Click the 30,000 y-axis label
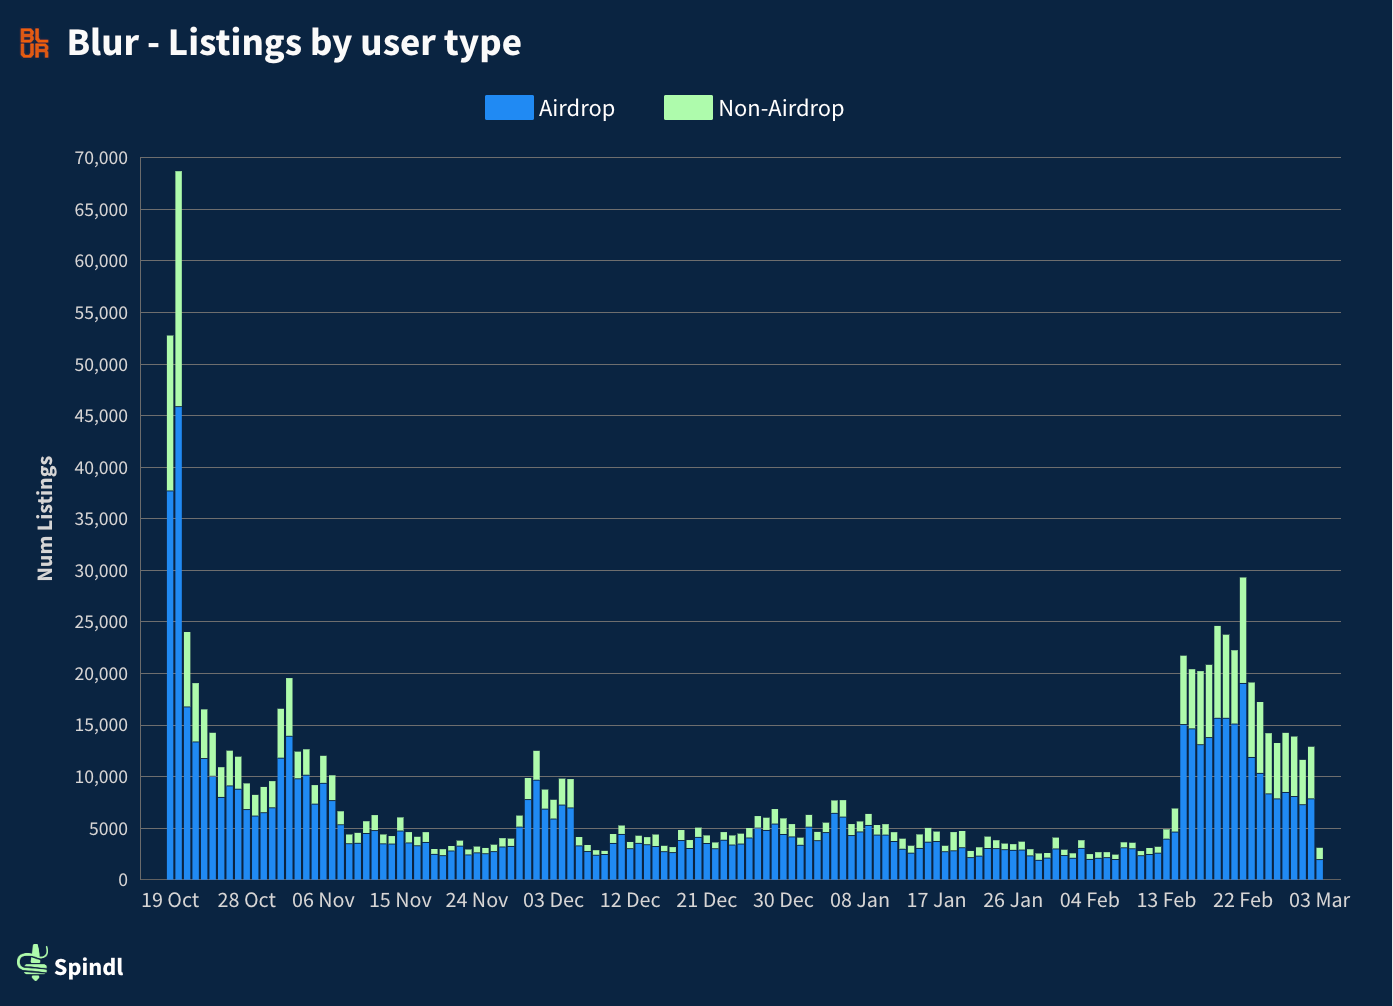This screenshot has width=1393, height=1006. [x=101, y=571]
